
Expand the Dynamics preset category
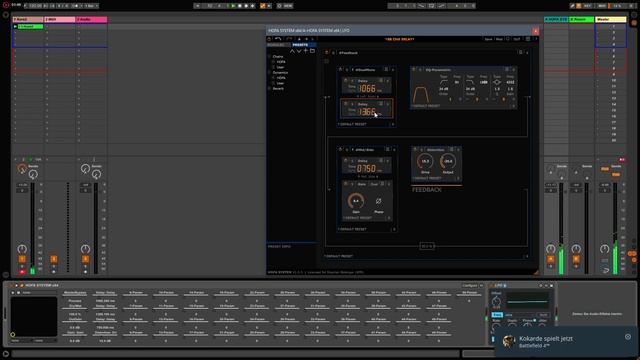click(x=280, y=73)
